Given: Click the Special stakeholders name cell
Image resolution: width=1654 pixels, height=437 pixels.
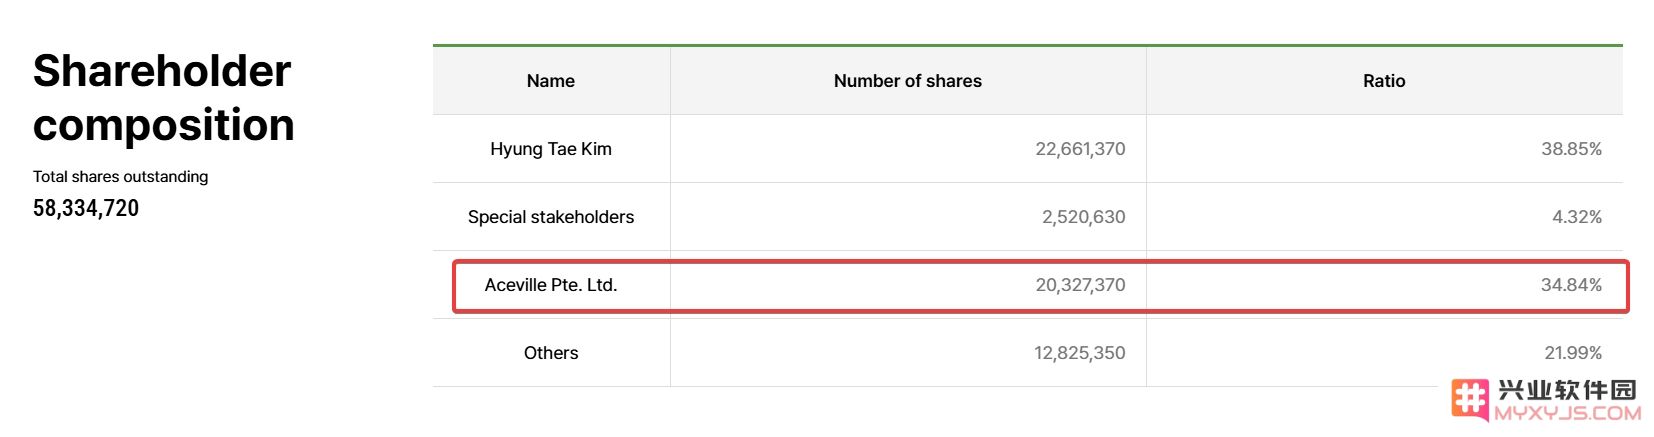Looking at the screenshot, I should coord(551,217).
